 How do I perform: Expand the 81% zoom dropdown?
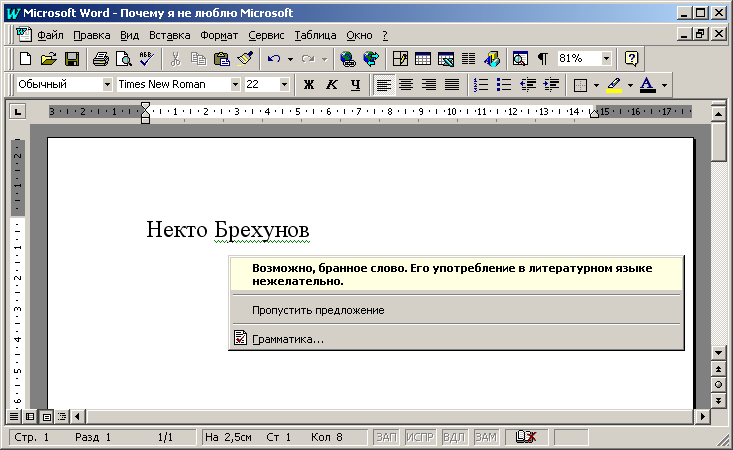pyautogui.click(x=607, y=59)
